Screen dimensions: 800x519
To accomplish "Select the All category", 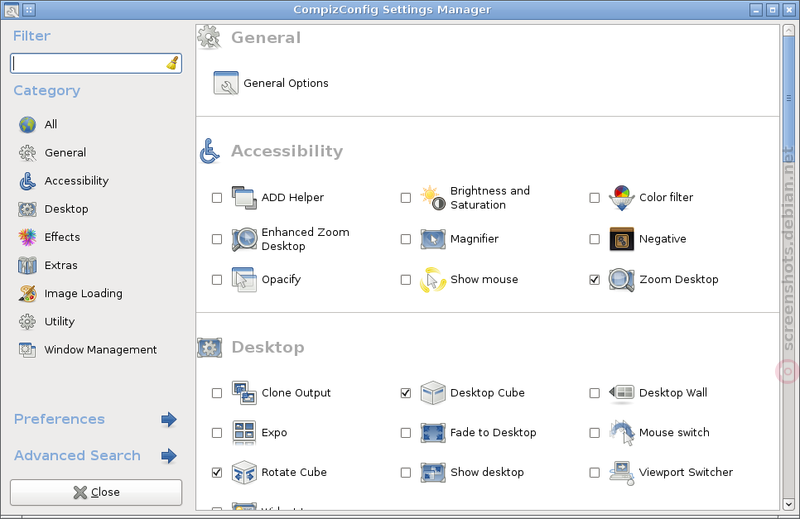I will click(x=38, y=125).
